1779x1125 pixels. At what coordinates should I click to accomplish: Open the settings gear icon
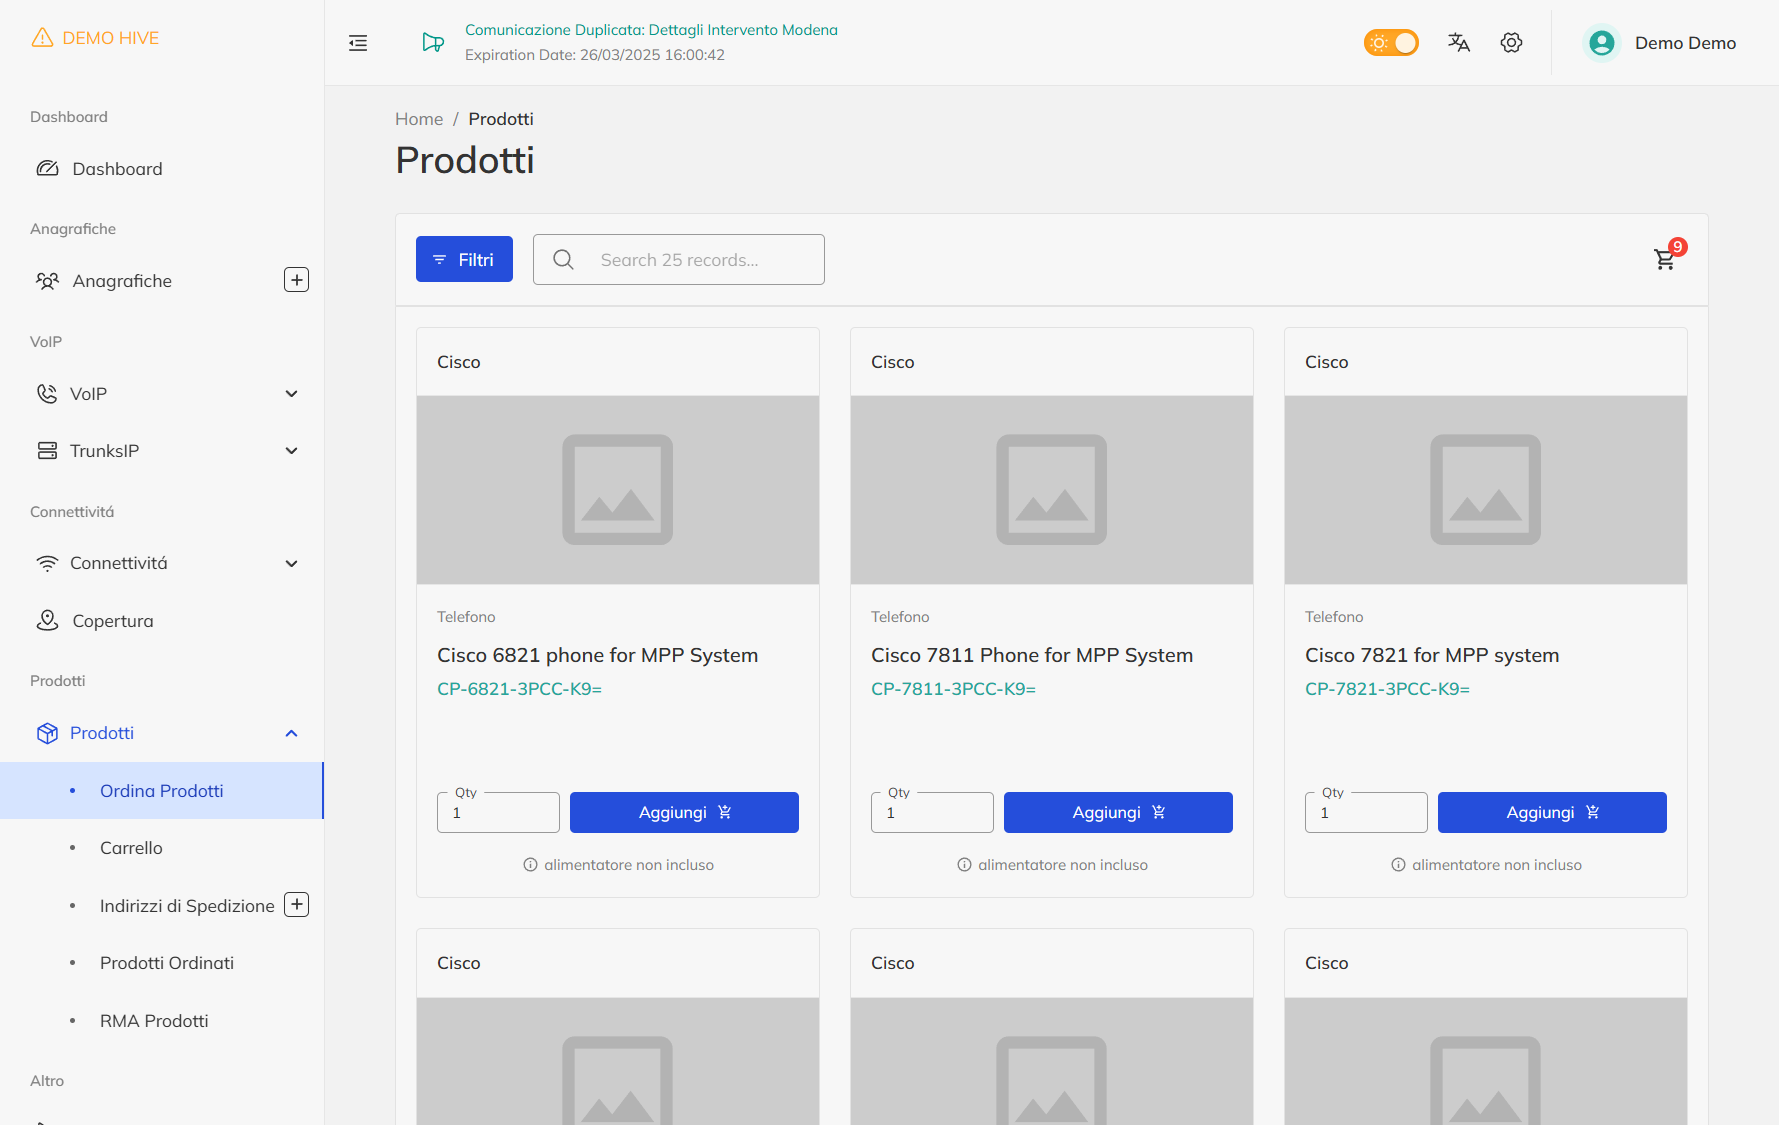1511,42
